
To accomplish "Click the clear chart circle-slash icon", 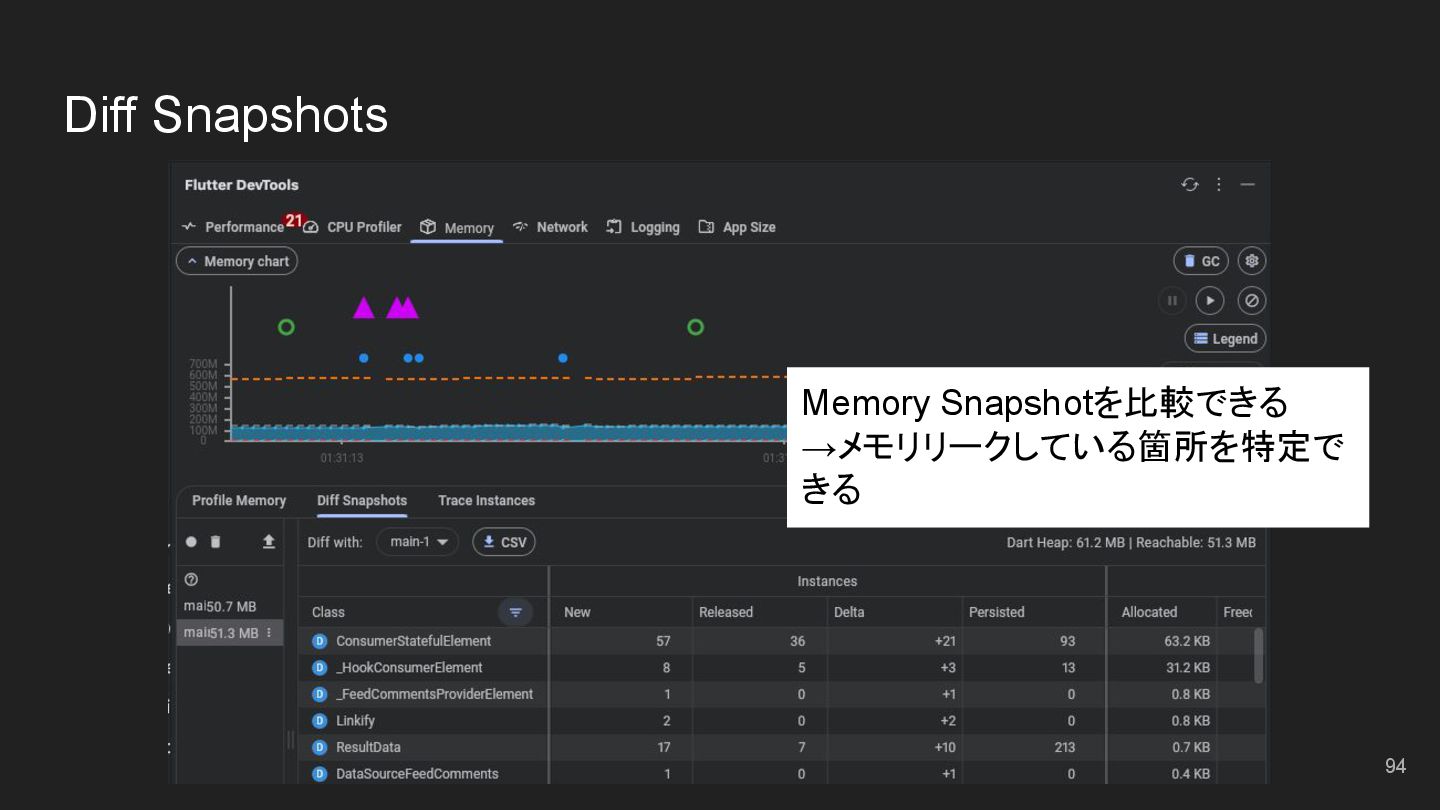I will coord(1251,300).
